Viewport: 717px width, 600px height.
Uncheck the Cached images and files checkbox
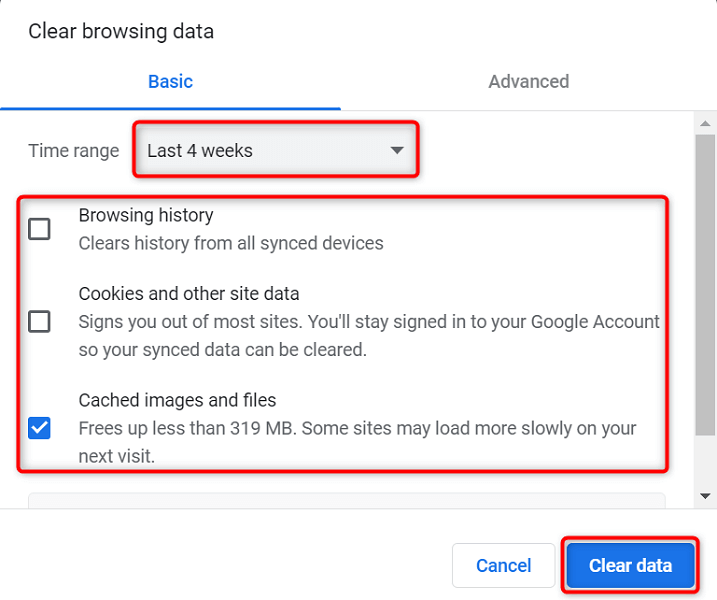39,428
